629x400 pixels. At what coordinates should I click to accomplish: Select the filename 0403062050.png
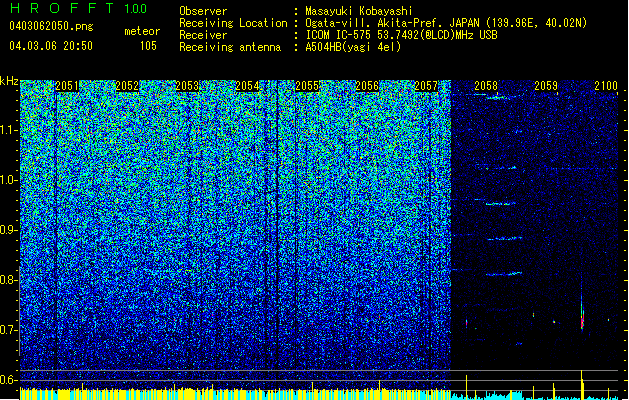pos(51,26)
